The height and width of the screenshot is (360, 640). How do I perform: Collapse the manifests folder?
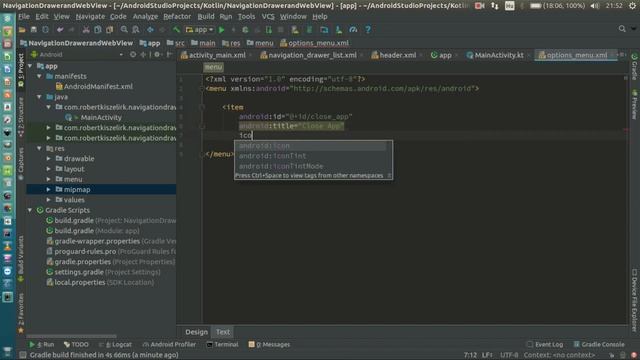pos(40,76)
